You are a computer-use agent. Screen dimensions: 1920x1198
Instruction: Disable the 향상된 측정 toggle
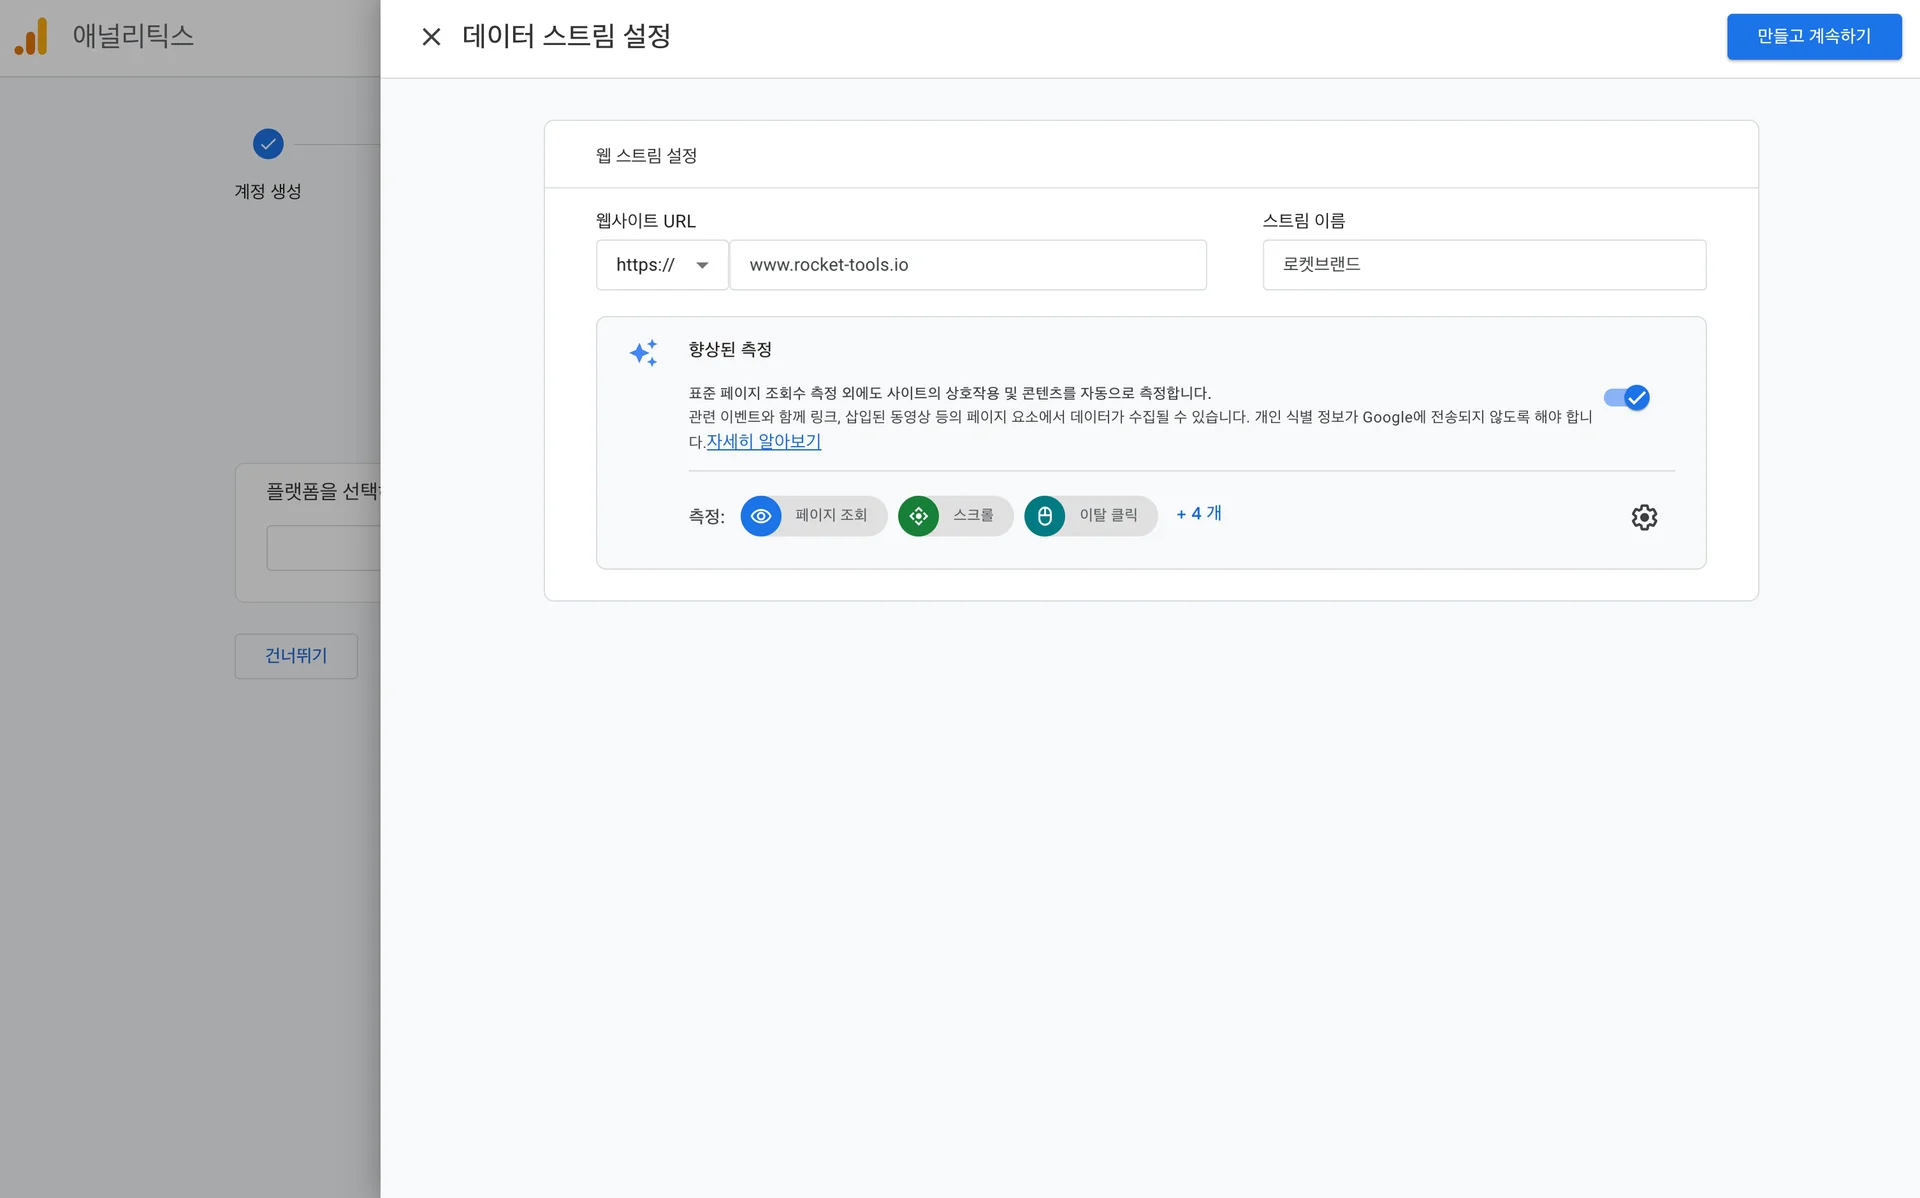[x=1627, y=397]
